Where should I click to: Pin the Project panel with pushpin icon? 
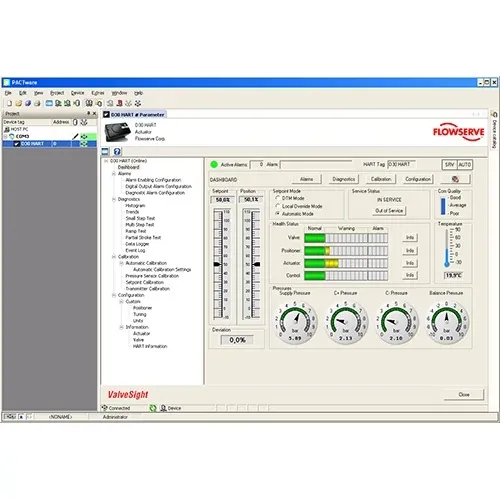tap(88, 113)
